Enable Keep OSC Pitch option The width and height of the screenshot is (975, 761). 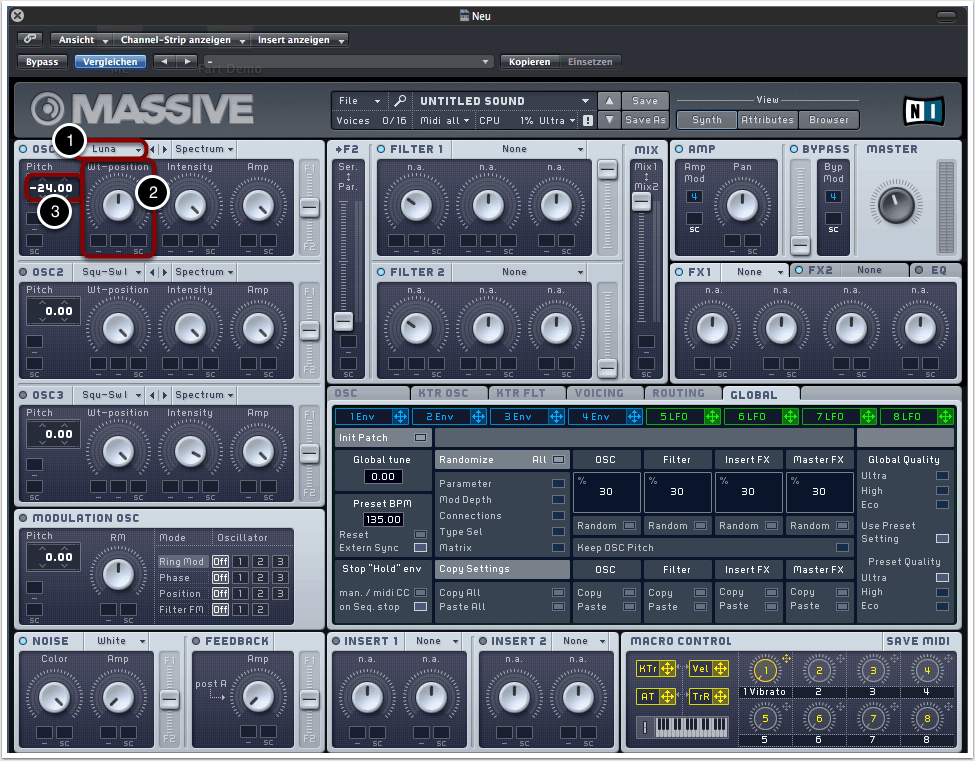tap(842, 548)
